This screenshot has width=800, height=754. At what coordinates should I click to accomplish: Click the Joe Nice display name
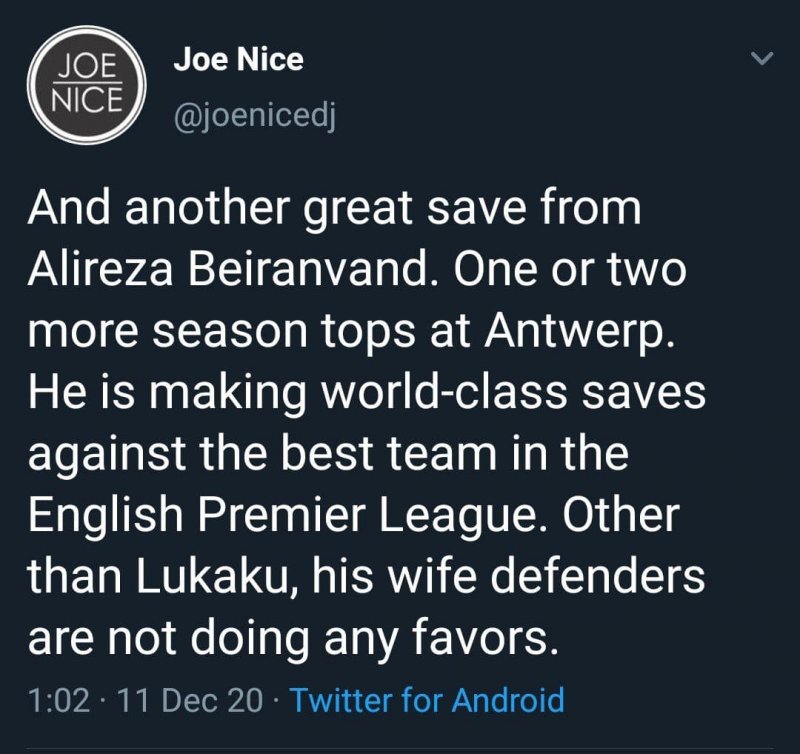[x=238, y=60]
